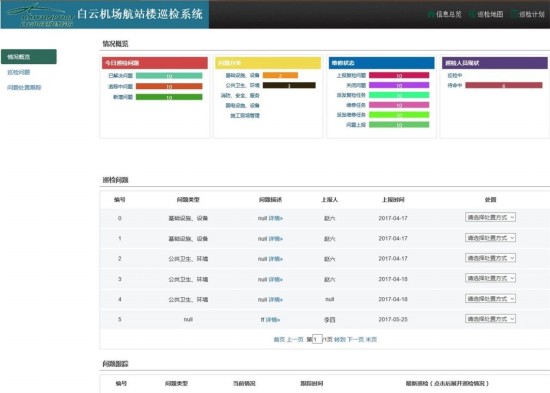Click the 上报人 column header
The height and width of the screenshot is (393, 550).
tap(330, 200)
